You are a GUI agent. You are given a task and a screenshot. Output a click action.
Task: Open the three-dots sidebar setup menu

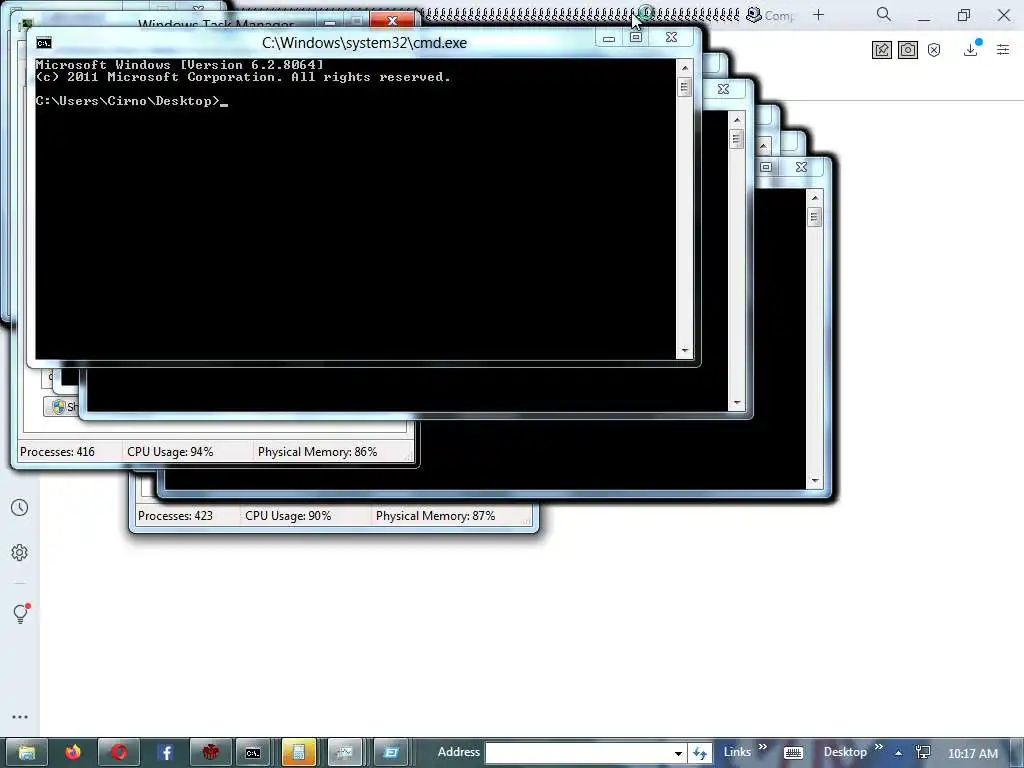coord(20,716)
